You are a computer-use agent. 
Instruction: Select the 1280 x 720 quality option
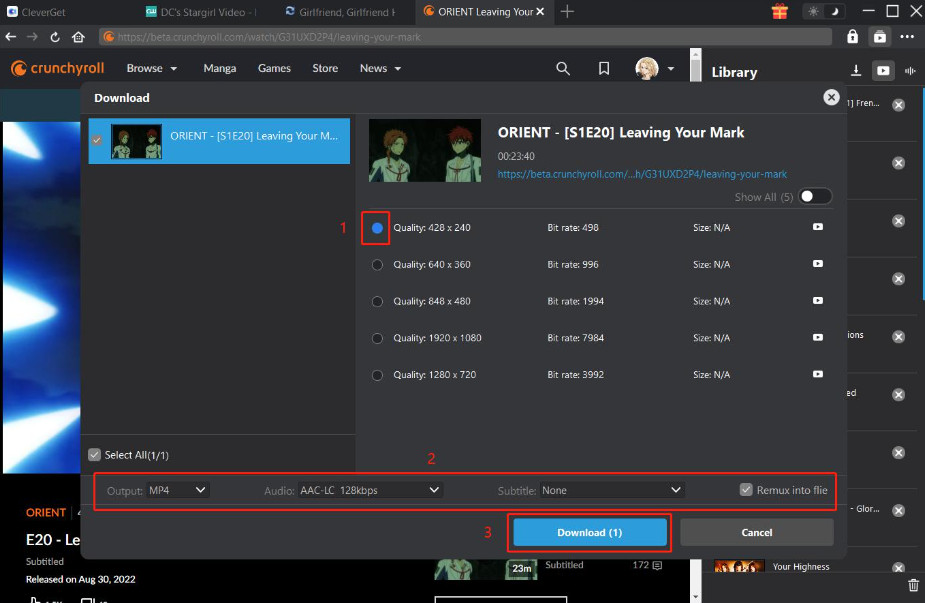click(x=377, y=375)
